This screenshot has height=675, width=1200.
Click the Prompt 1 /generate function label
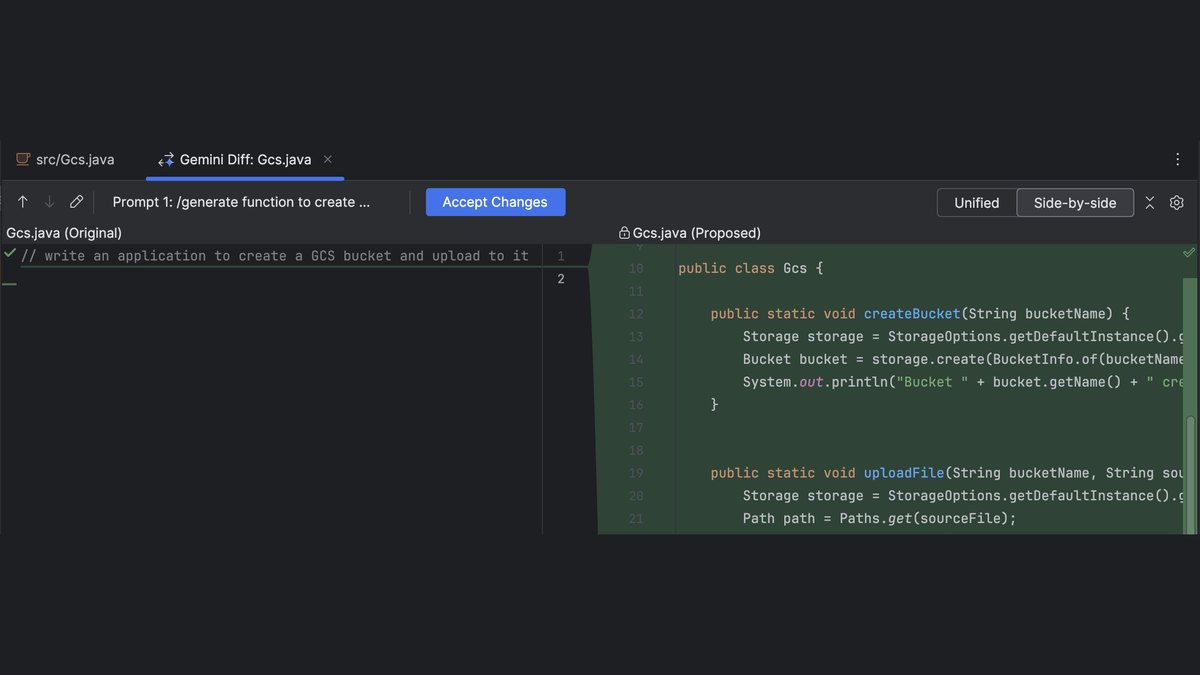click(x=241, y=202)
